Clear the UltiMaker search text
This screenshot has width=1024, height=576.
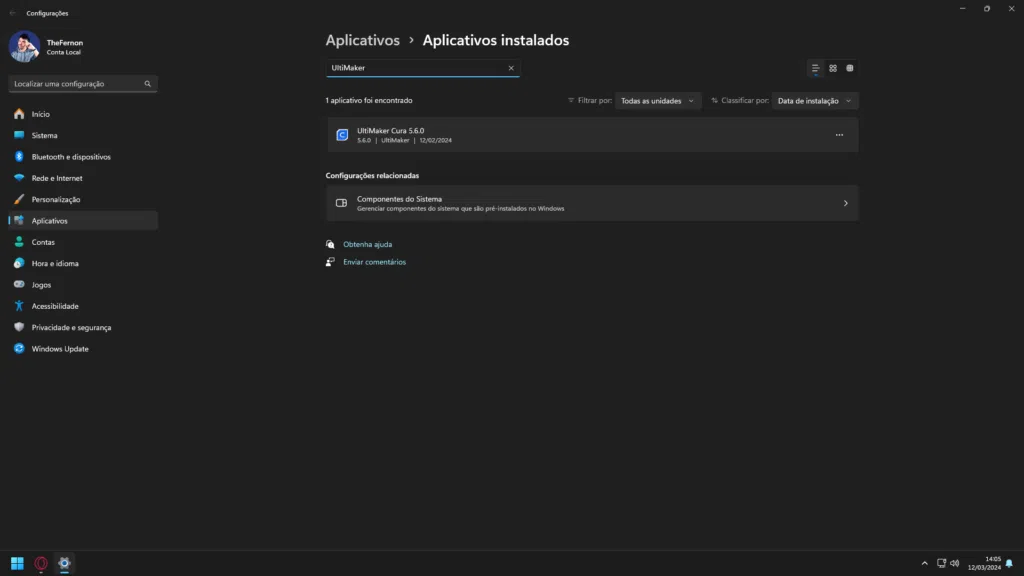pyautogui.click(x=511, y=68)
